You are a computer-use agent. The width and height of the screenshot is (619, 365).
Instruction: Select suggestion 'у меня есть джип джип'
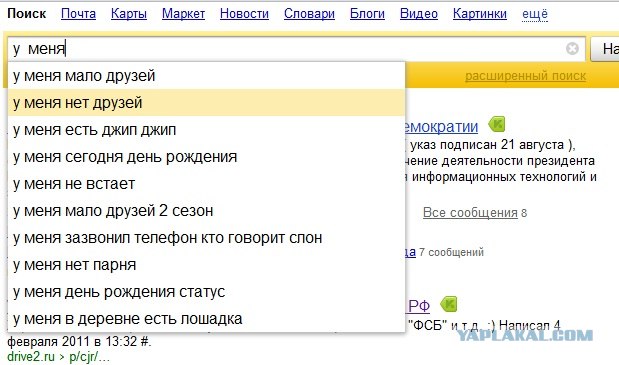coord(206,130)
